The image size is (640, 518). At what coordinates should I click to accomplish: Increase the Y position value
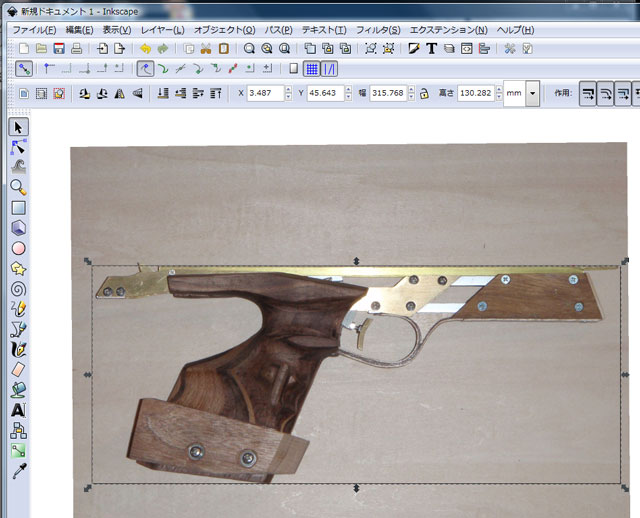point(348,89)
